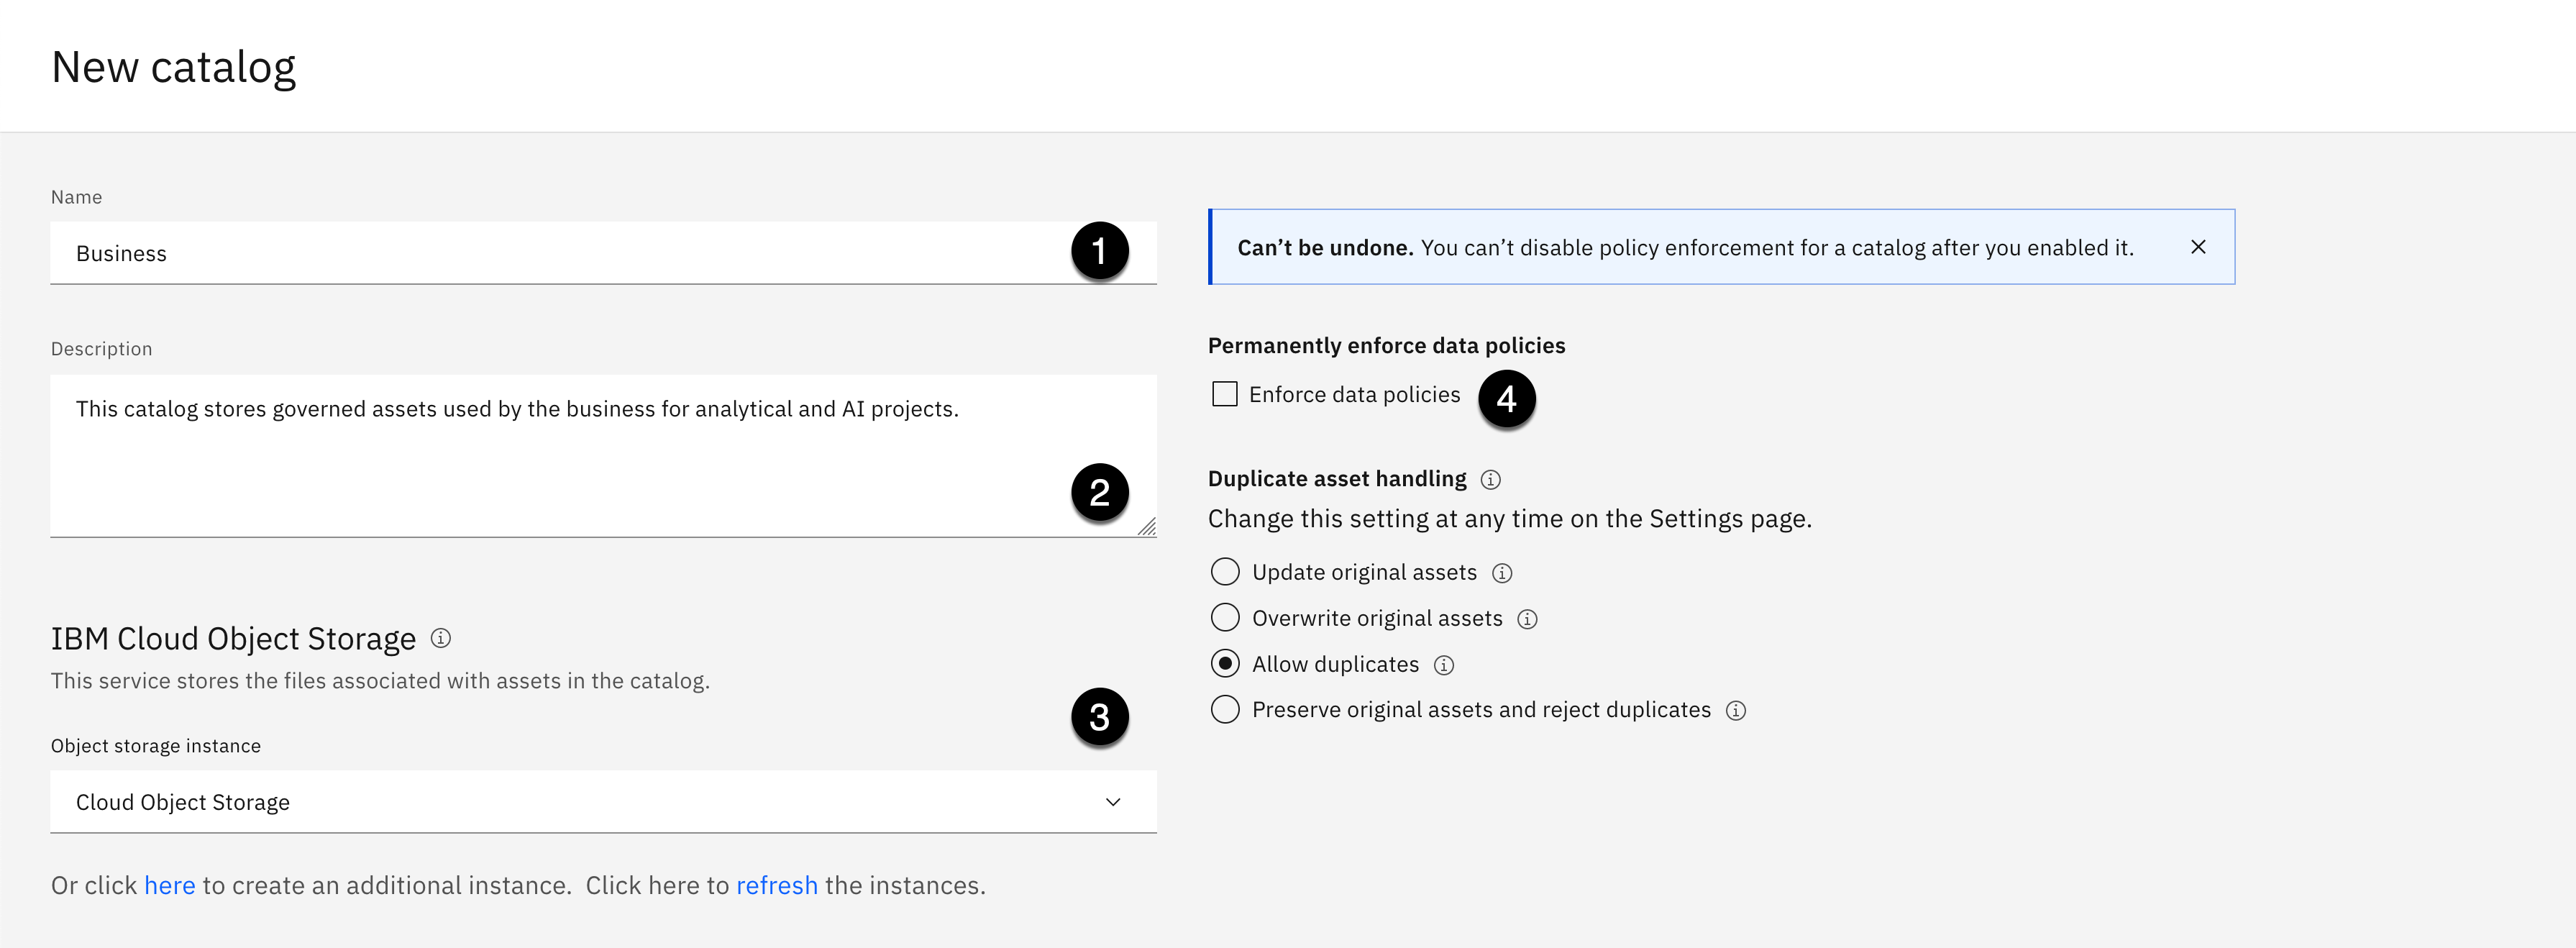Click 'here' link to create additional instance
The width and height of the screenshot is (2576, 948).
[169, 885]
